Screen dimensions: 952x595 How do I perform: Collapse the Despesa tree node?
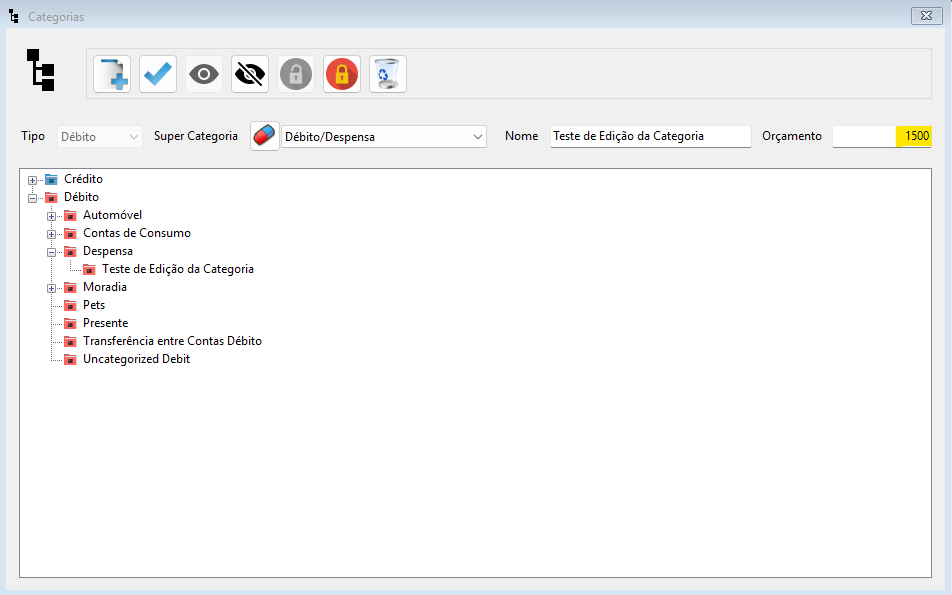click(52, 252)
